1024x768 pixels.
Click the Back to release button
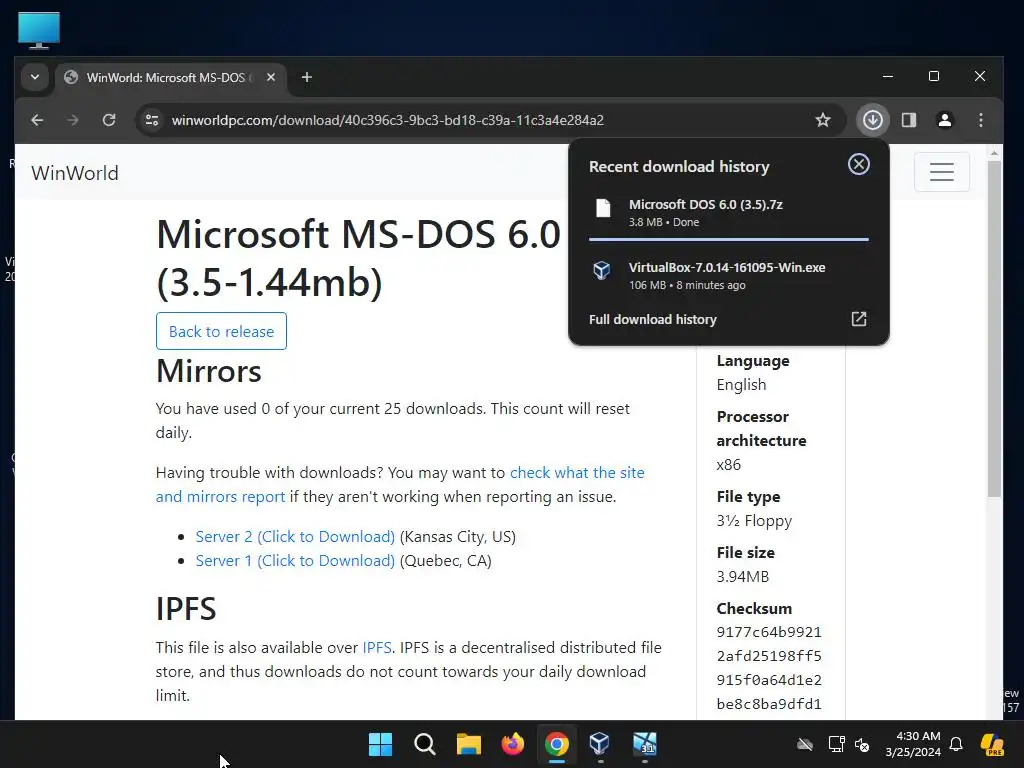pyautogui.click(x=221, y=331)
